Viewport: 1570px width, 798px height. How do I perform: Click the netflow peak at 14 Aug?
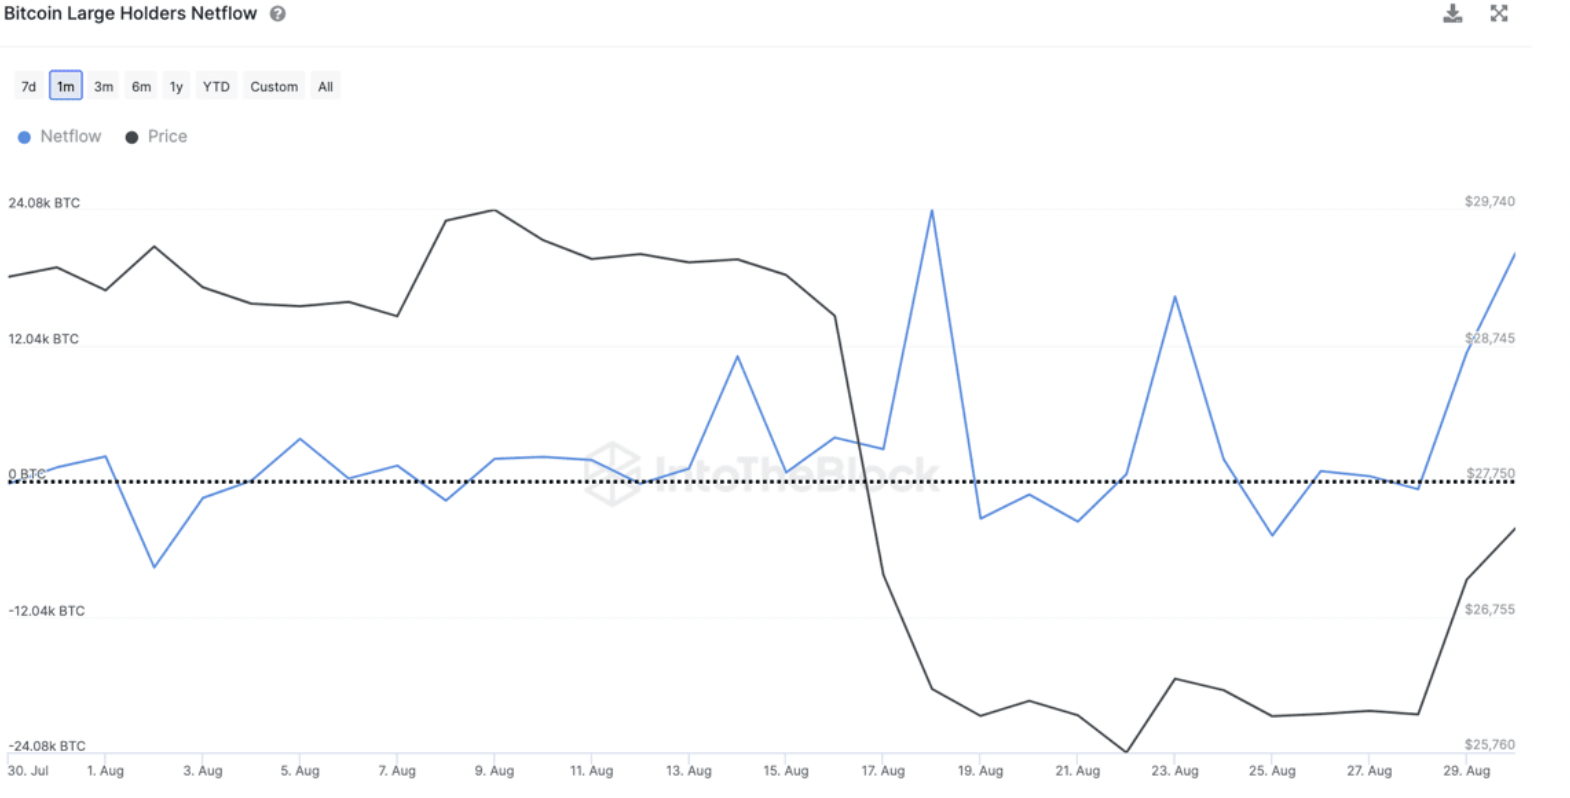(738, 356)
